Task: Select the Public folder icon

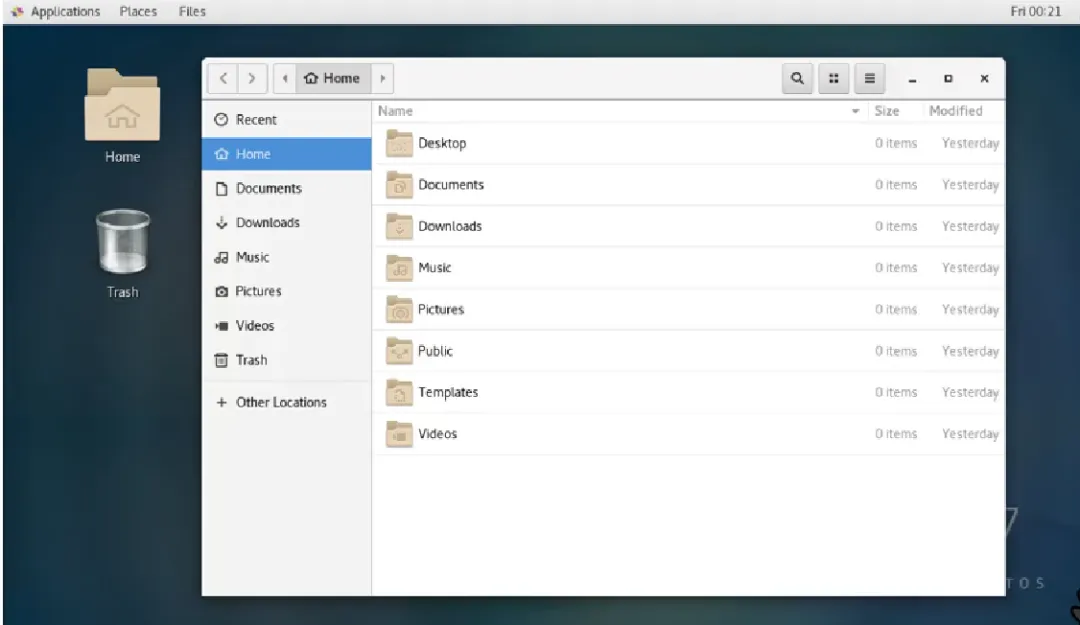Action: [399, 351]
